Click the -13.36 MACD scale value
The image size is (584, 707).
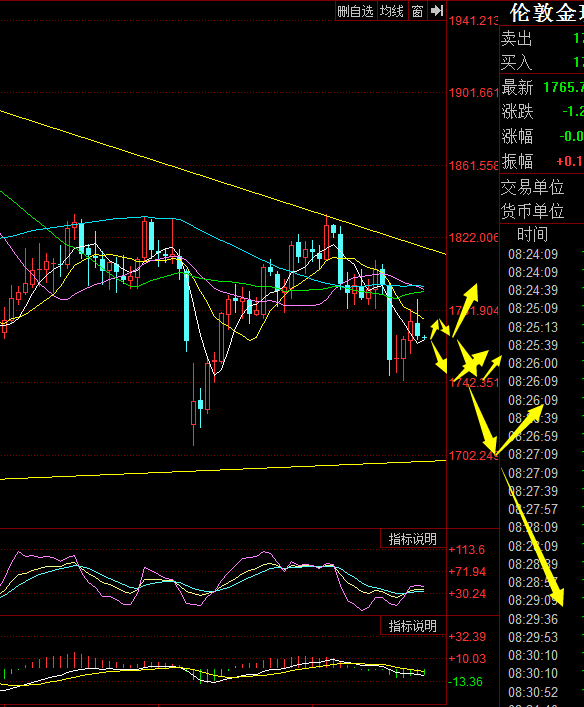coord(466,682)
